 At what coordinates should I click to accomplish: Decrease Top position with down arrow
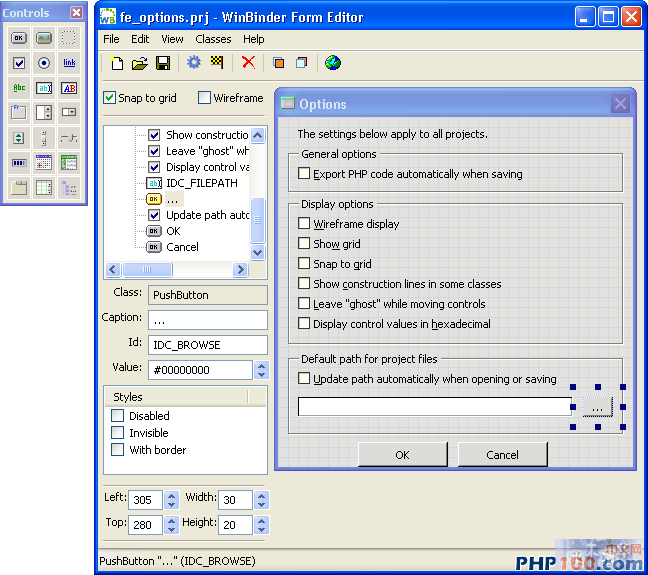pos(172,530)
